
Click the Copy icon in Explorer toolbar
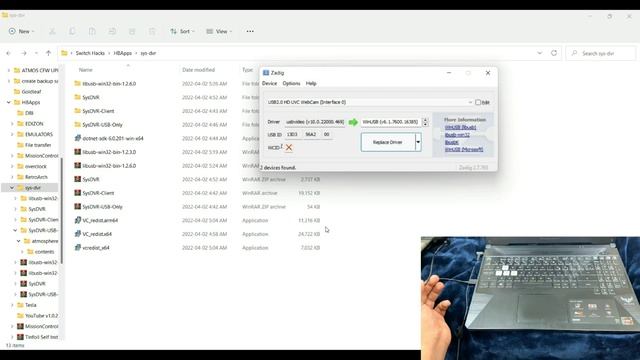coord(72,31)
